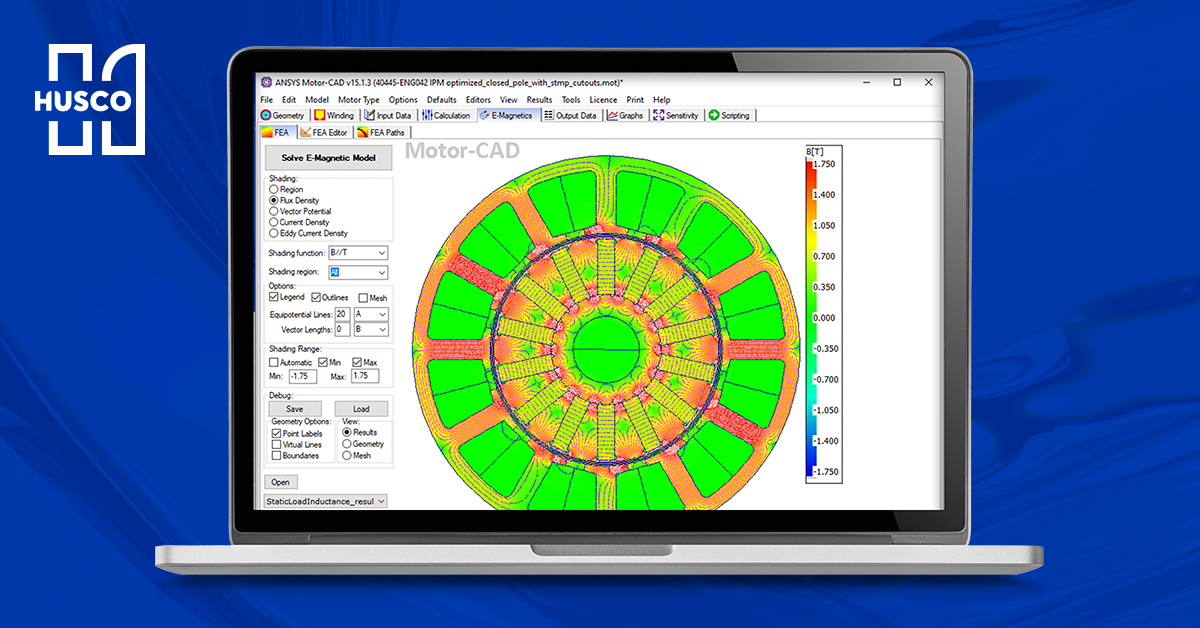This screenshot has height=628, width=1200.
Task: Open the Graphs tab icon
Action: pos(612,116)
